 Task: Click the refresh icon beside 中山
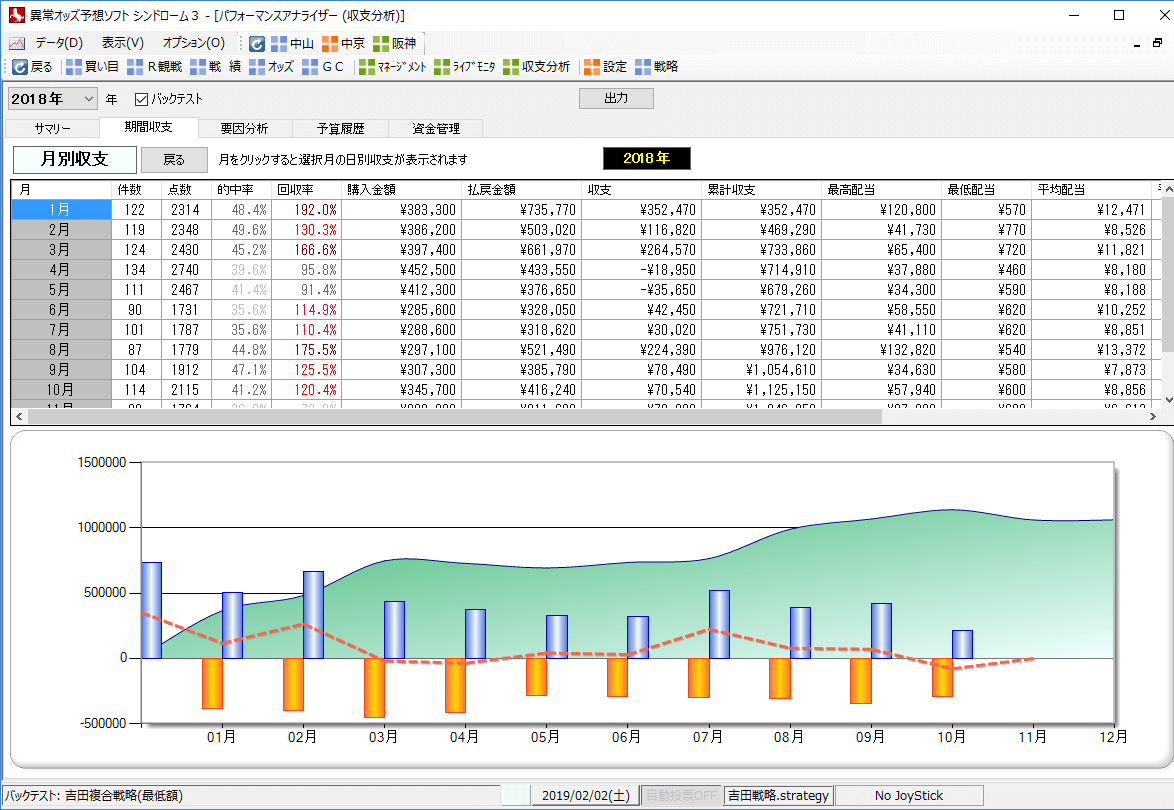point(257,44)
